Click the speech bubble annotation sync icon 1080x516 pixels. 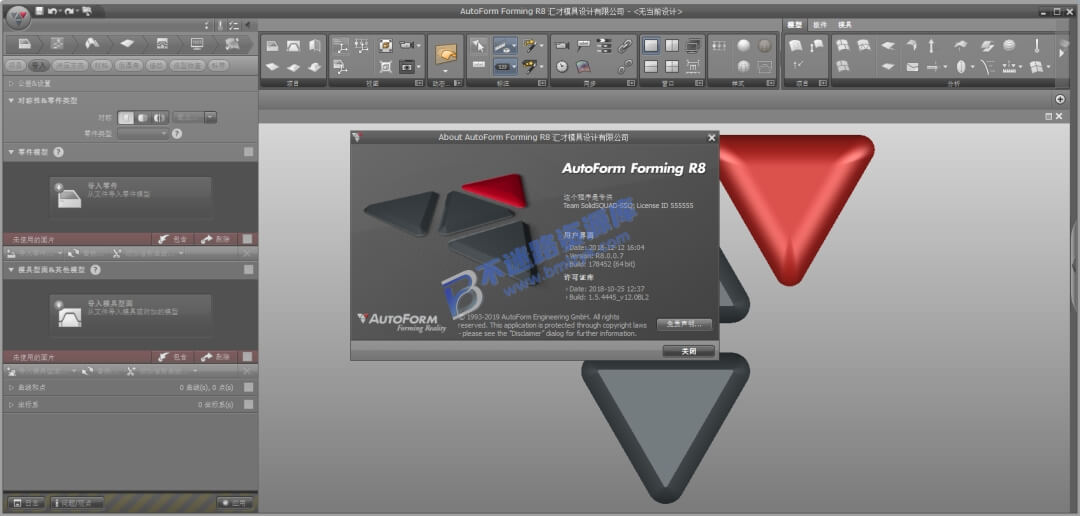583,45
